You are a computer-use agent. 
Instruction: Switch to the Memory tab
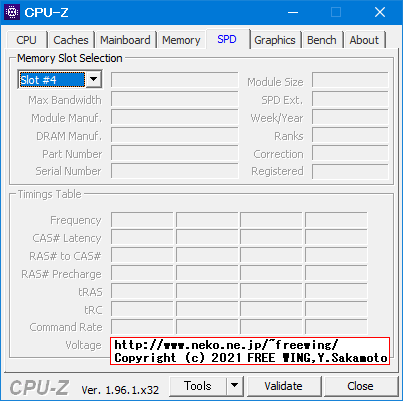(x=181, y=40)
